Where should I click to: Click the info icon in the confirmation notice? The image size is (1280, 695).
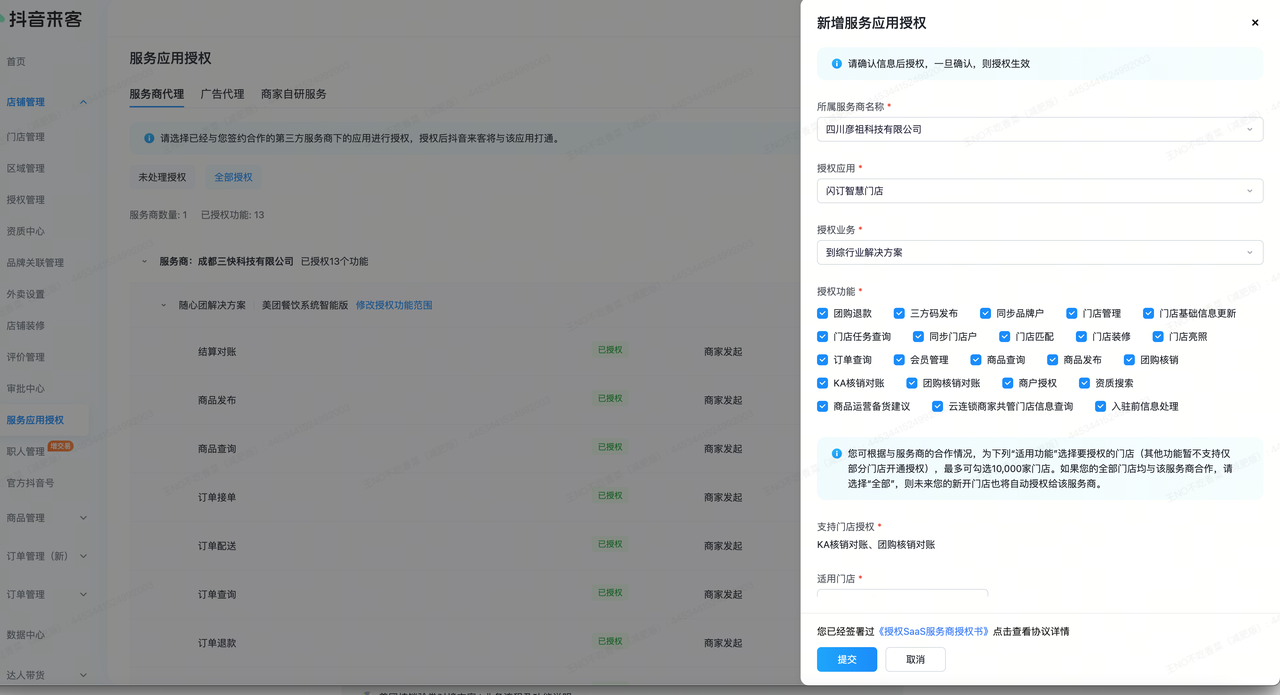pyautogui.click(x=837, y=63)
